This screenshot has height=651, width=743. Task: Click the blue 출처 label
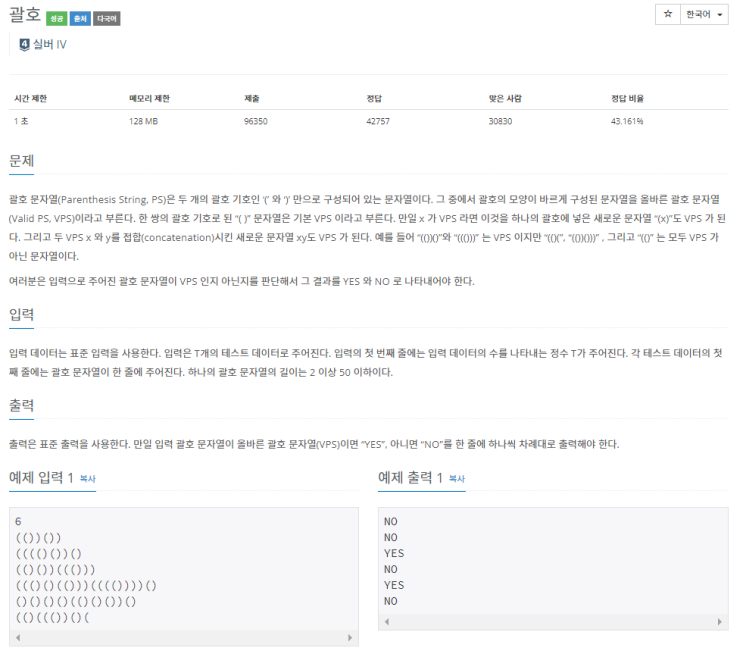pyautogui.click(x=80, y=18)
